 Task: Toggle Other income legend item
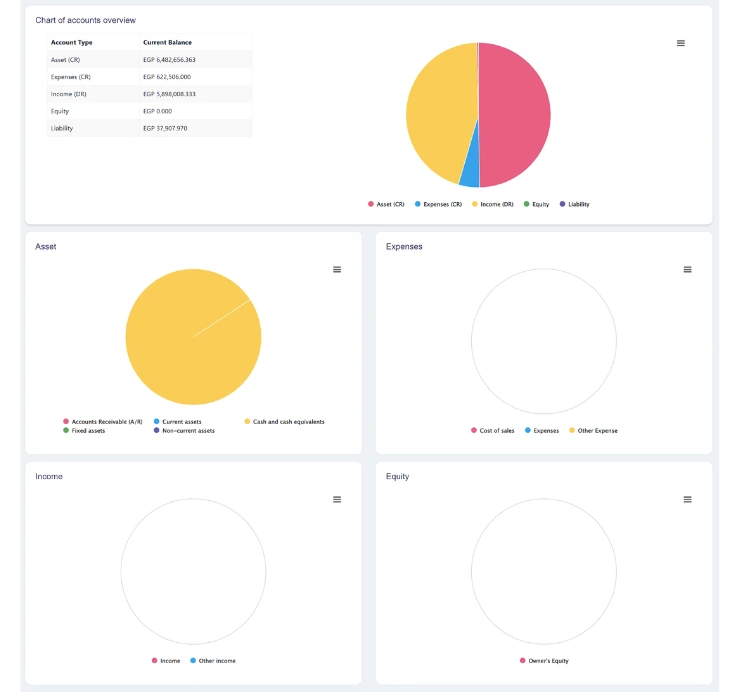(x=216, y=661)
